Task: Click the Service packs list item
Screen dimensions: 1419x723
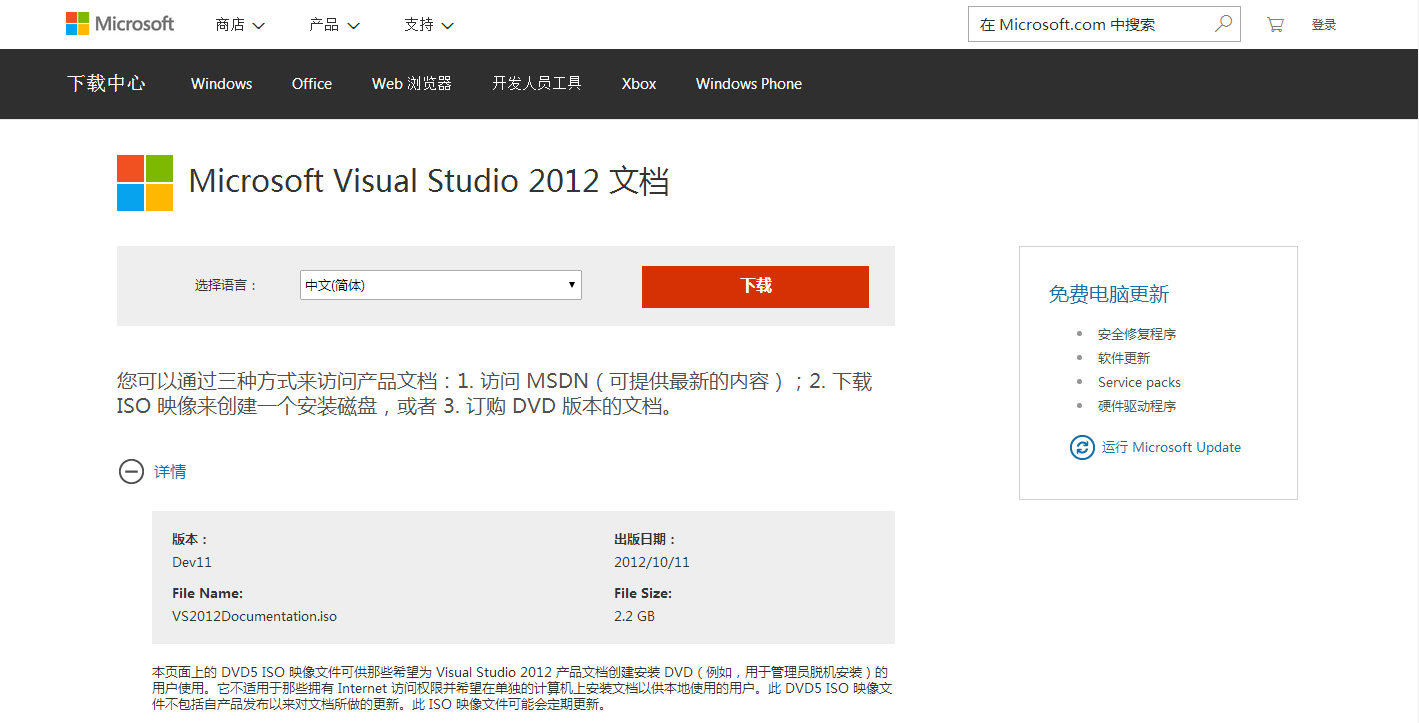Action: point(1139,382)
